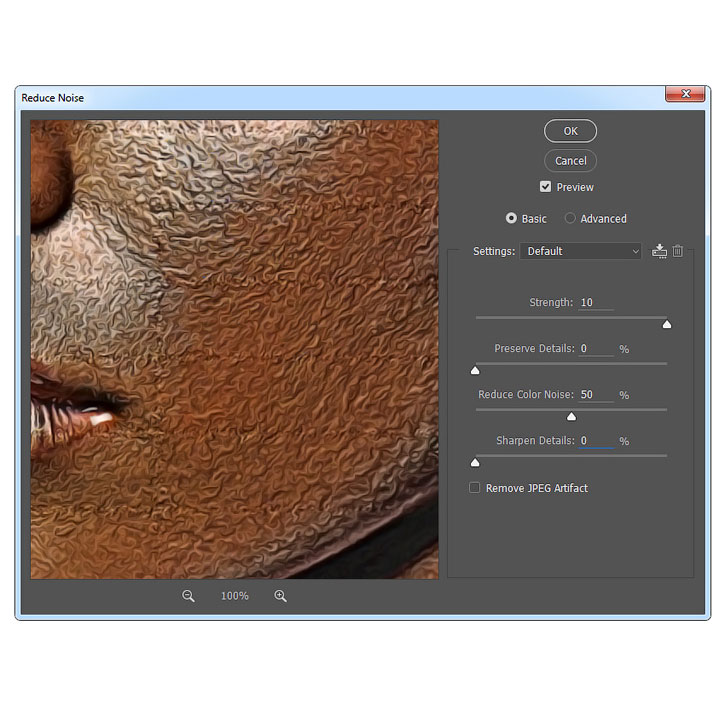Viewport: 725px width, 706px height.
Task: Click the Preserve Details value field
Action: [596, 349]
